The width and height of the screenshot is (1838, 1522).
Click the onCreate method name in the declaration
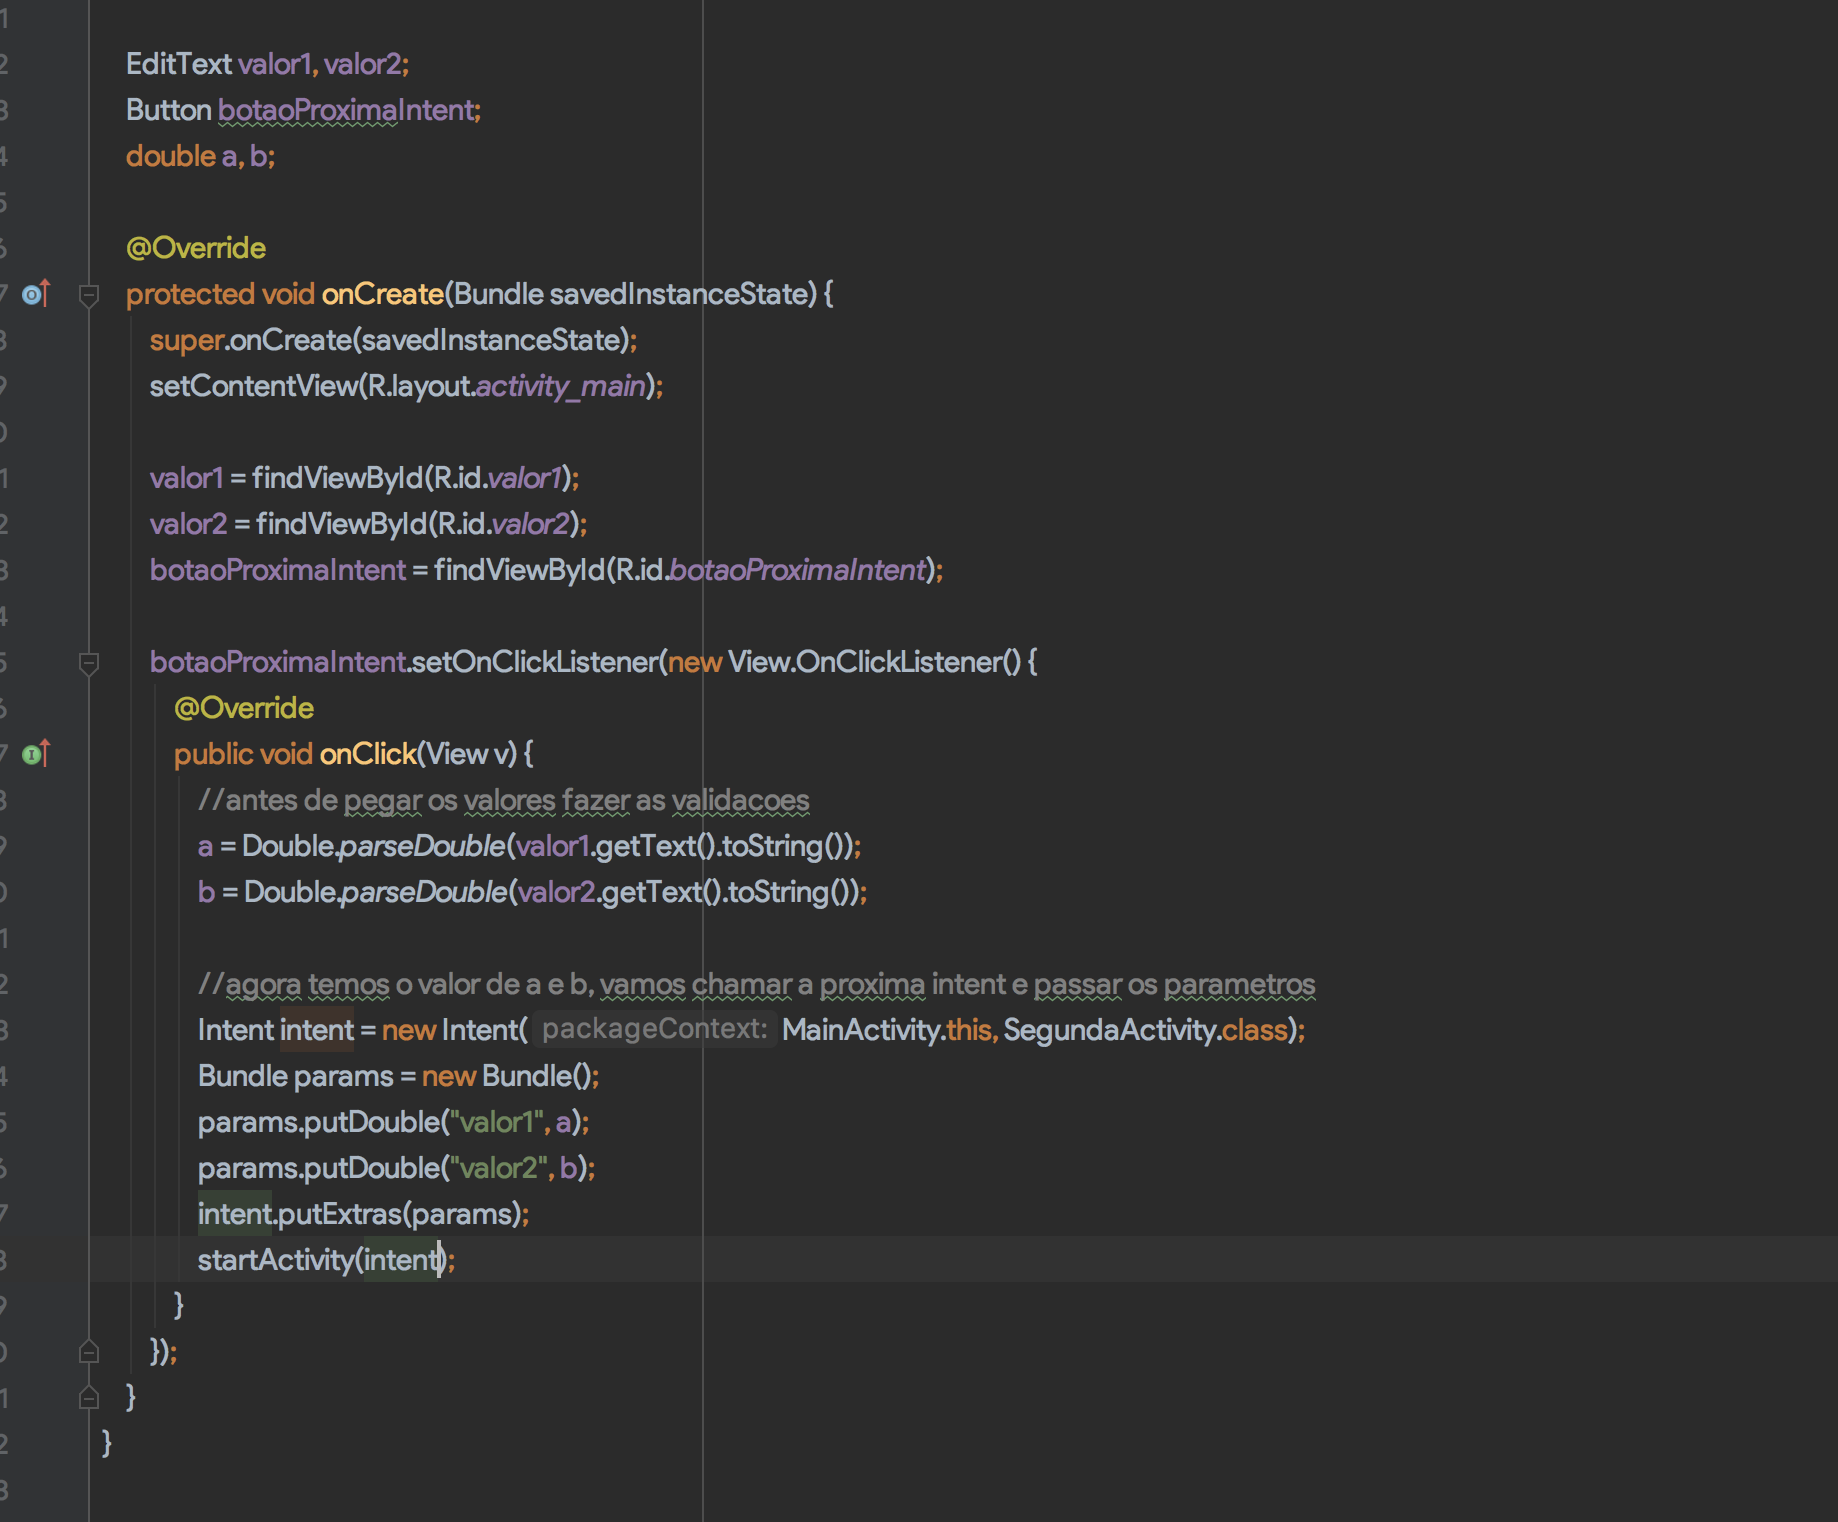tap(382, 294)
